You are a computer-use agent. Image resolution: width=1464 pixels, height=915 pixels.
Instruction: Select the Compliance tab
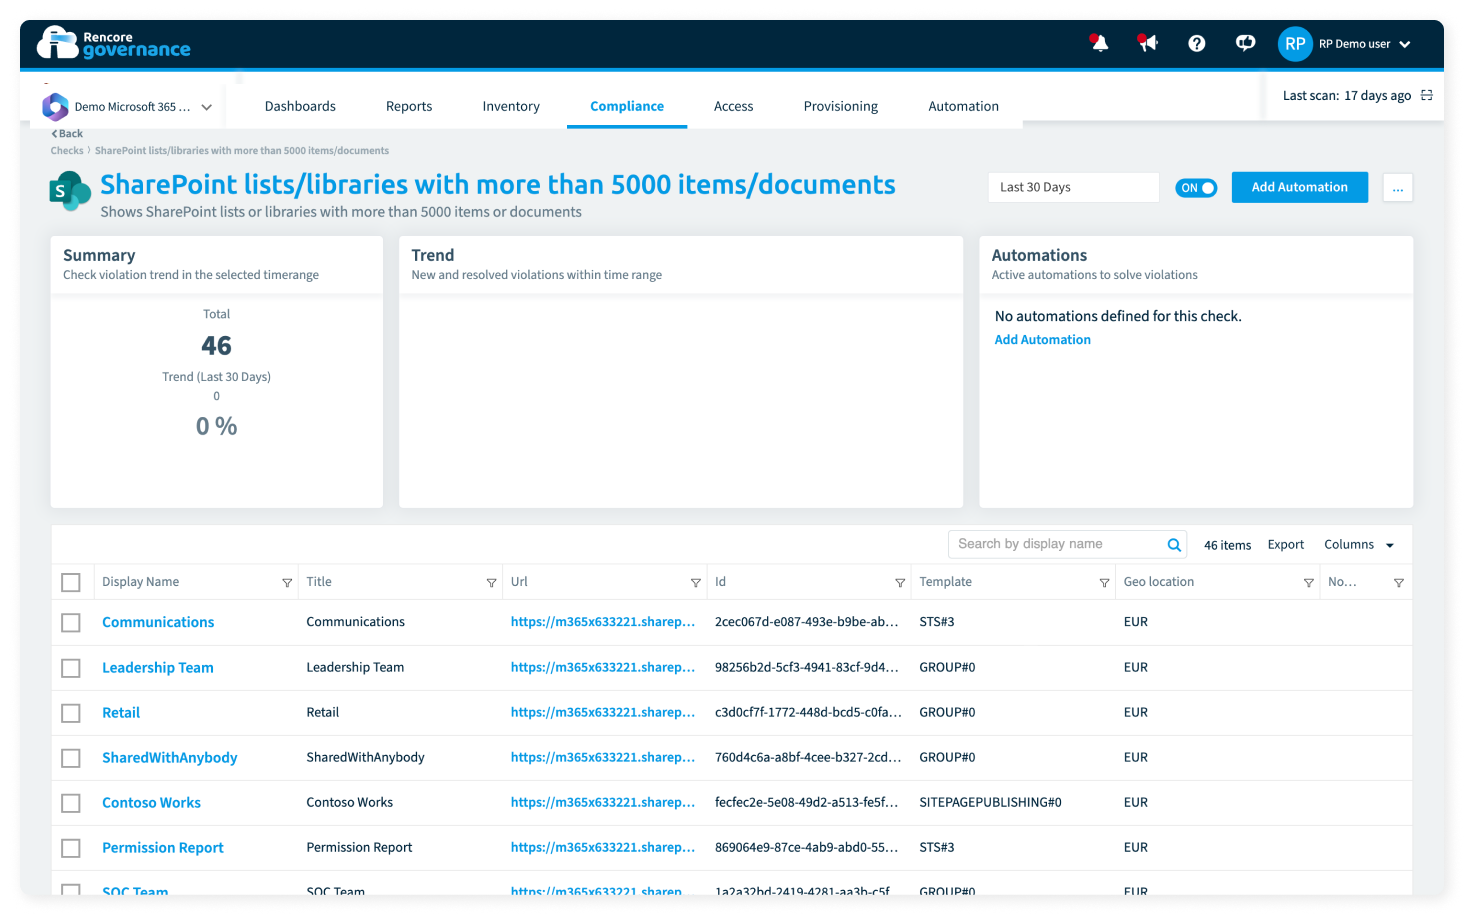(627, 106)
